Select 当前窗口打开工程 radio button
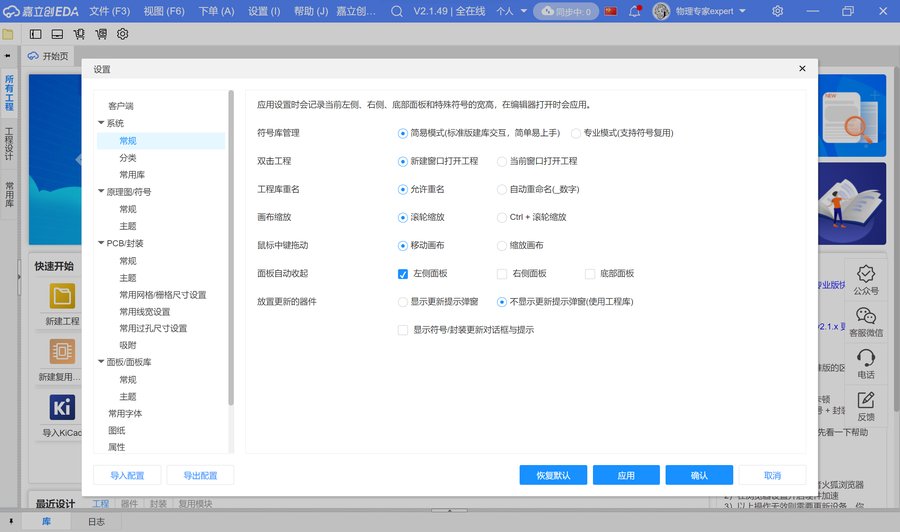The image size is (900, 532). (x=502, y=161)
